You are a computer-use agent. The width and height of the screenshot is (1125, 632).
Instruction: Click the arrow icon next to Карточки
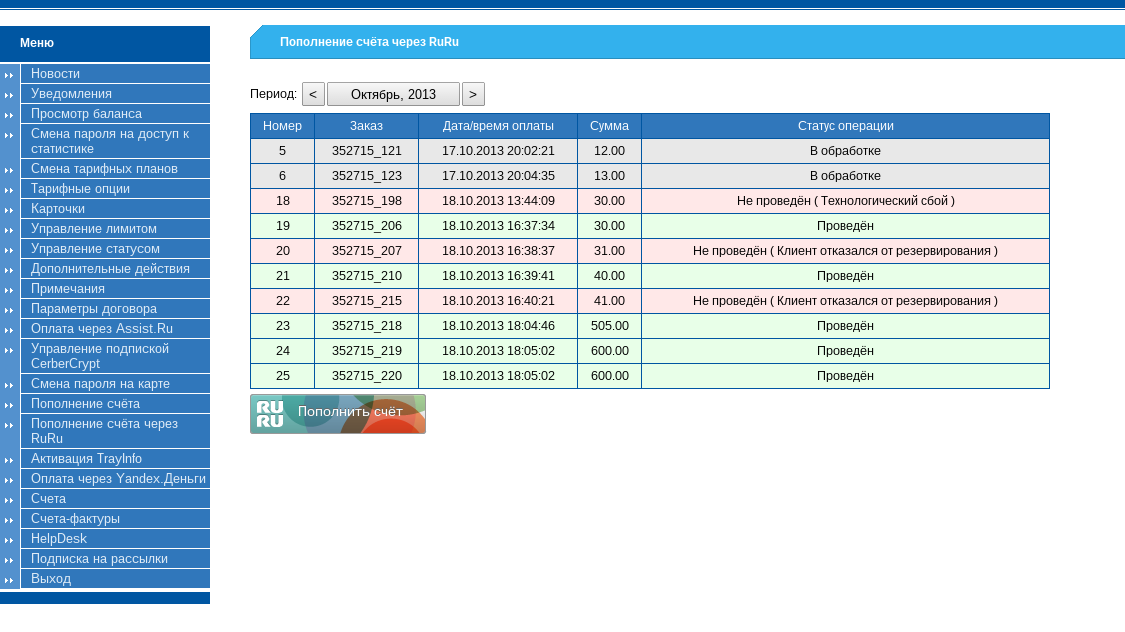(9, 210)
